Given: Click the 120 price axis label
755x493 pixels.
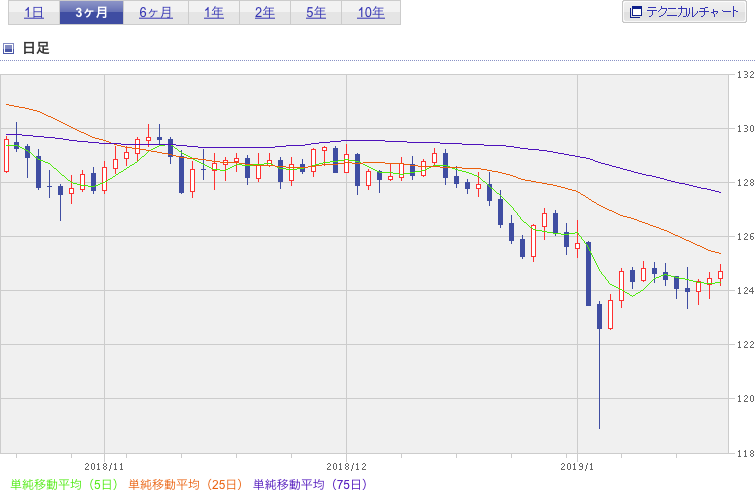Looking at the screenshot, I should (746, 398).
